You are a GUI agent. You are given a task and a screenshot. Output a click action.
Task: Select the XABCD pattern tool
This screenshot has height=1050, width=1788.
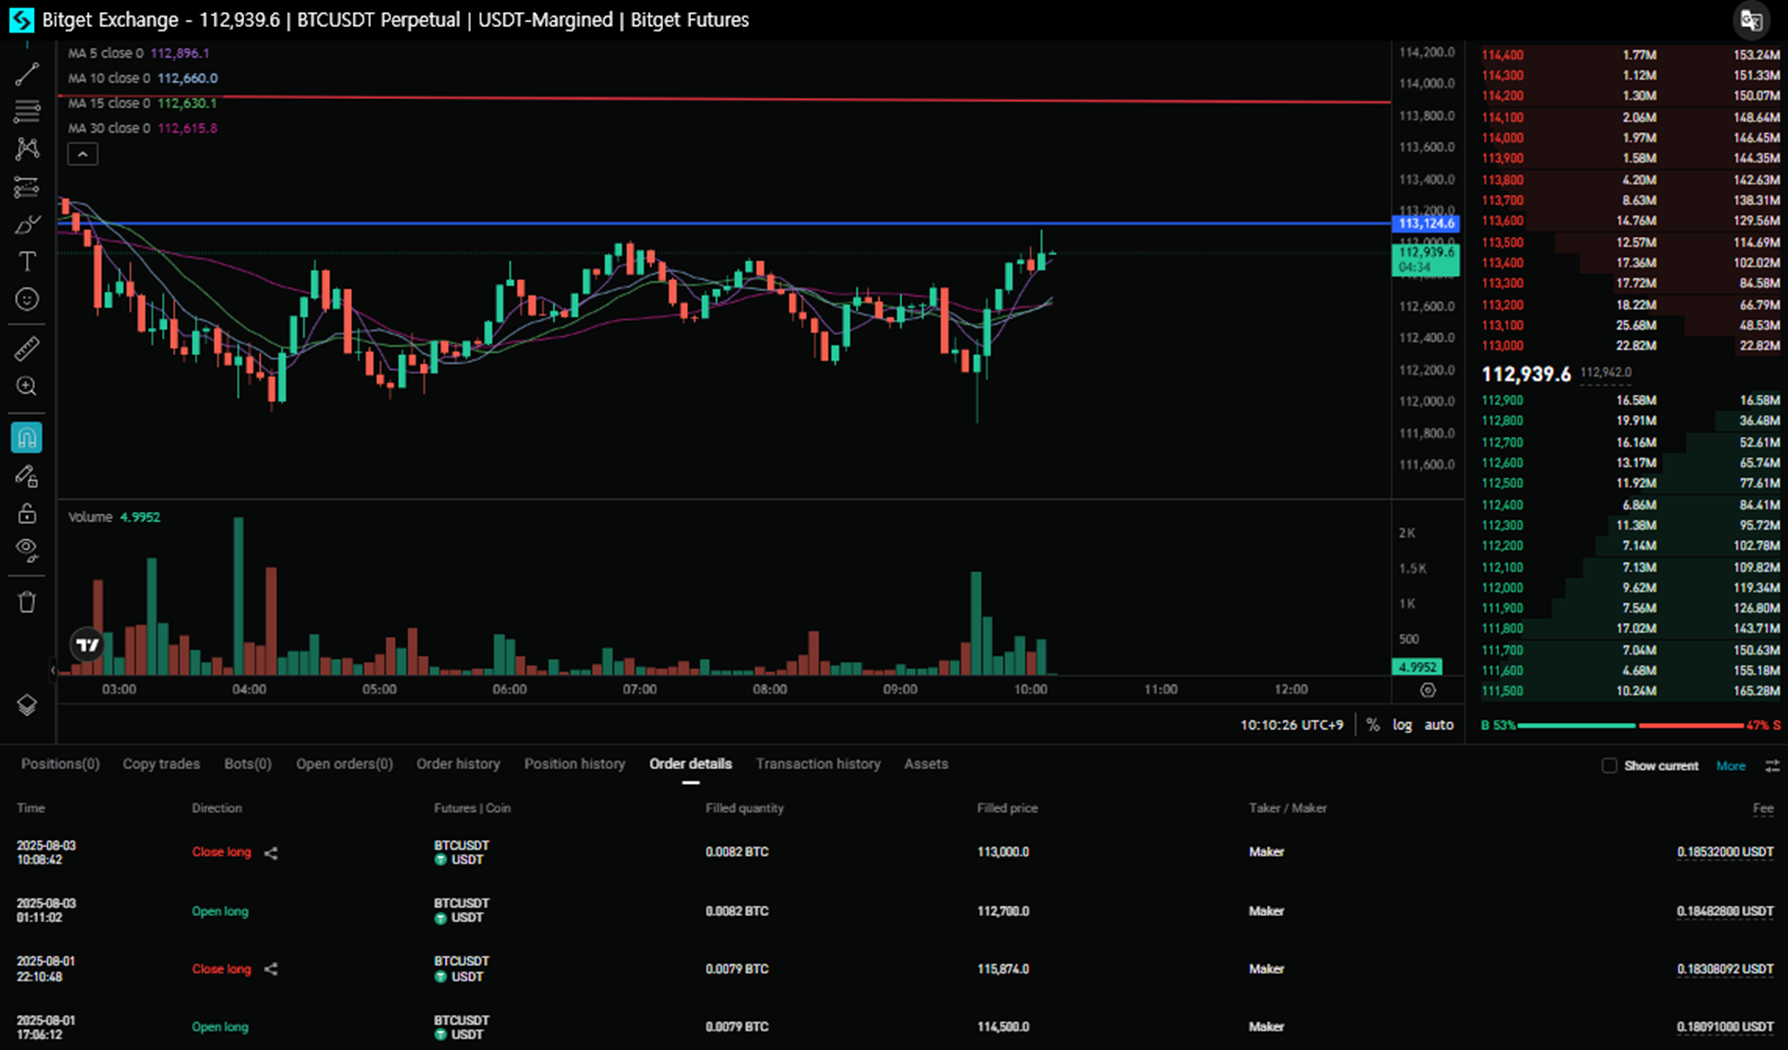click(27, 149)
